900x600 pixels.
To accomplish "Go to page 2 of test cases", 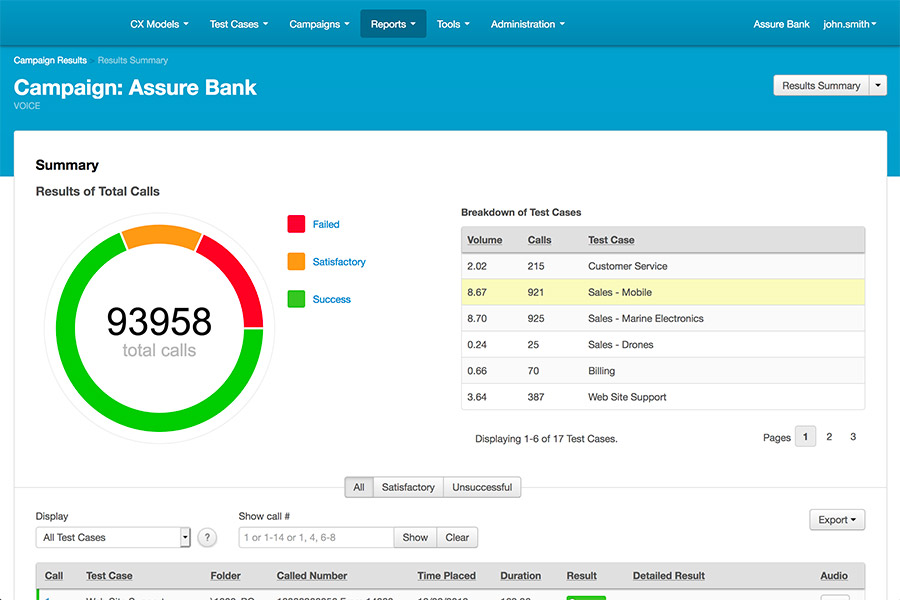I will pyautogui.click(x=829, y=437).
